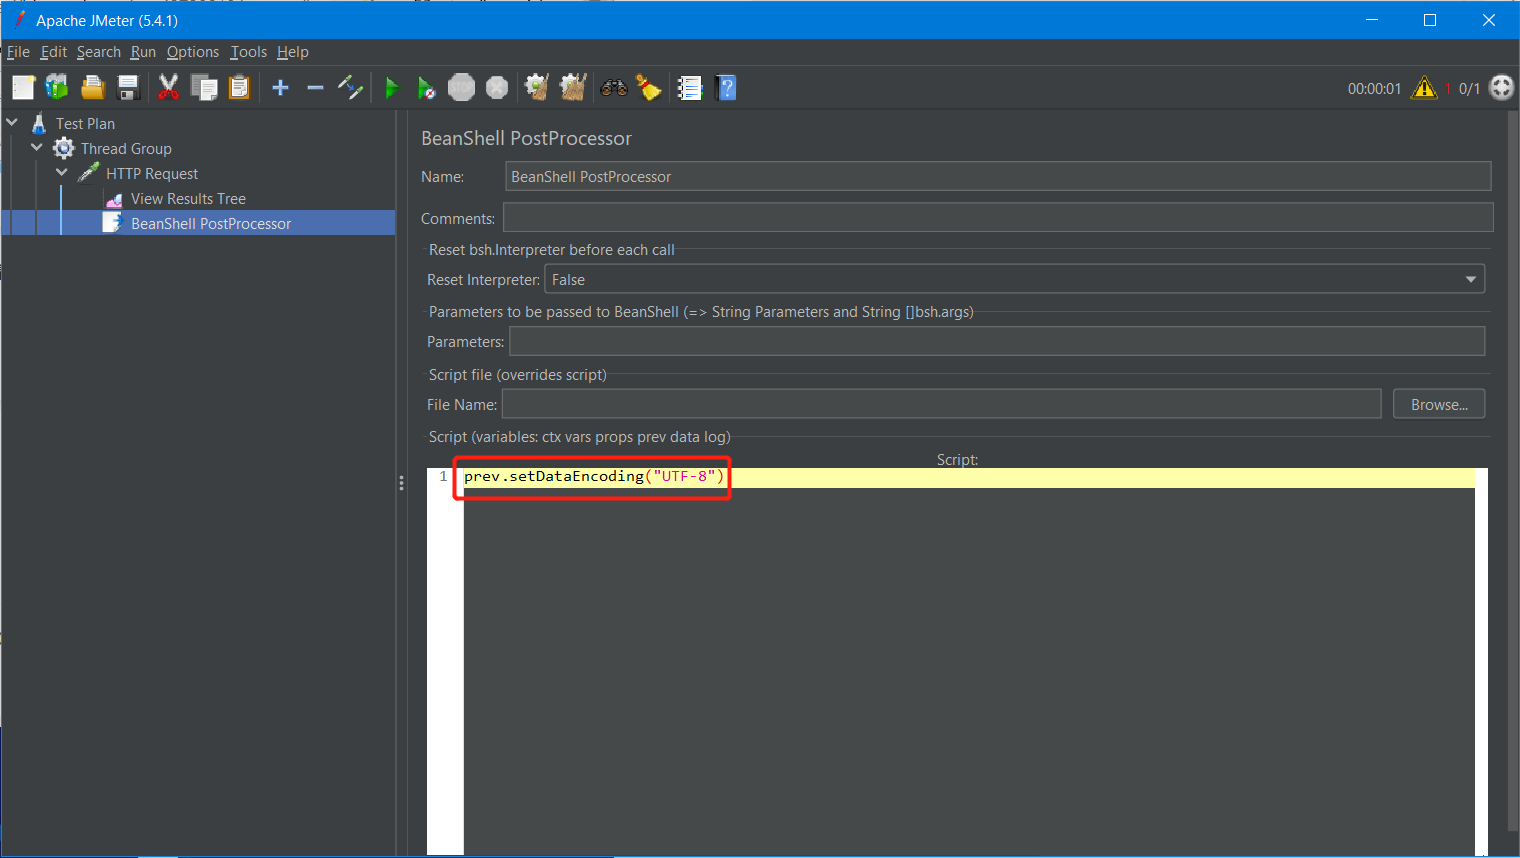Open the File menu
This screenshot has width=1520, height=858.
coord(18,52)
